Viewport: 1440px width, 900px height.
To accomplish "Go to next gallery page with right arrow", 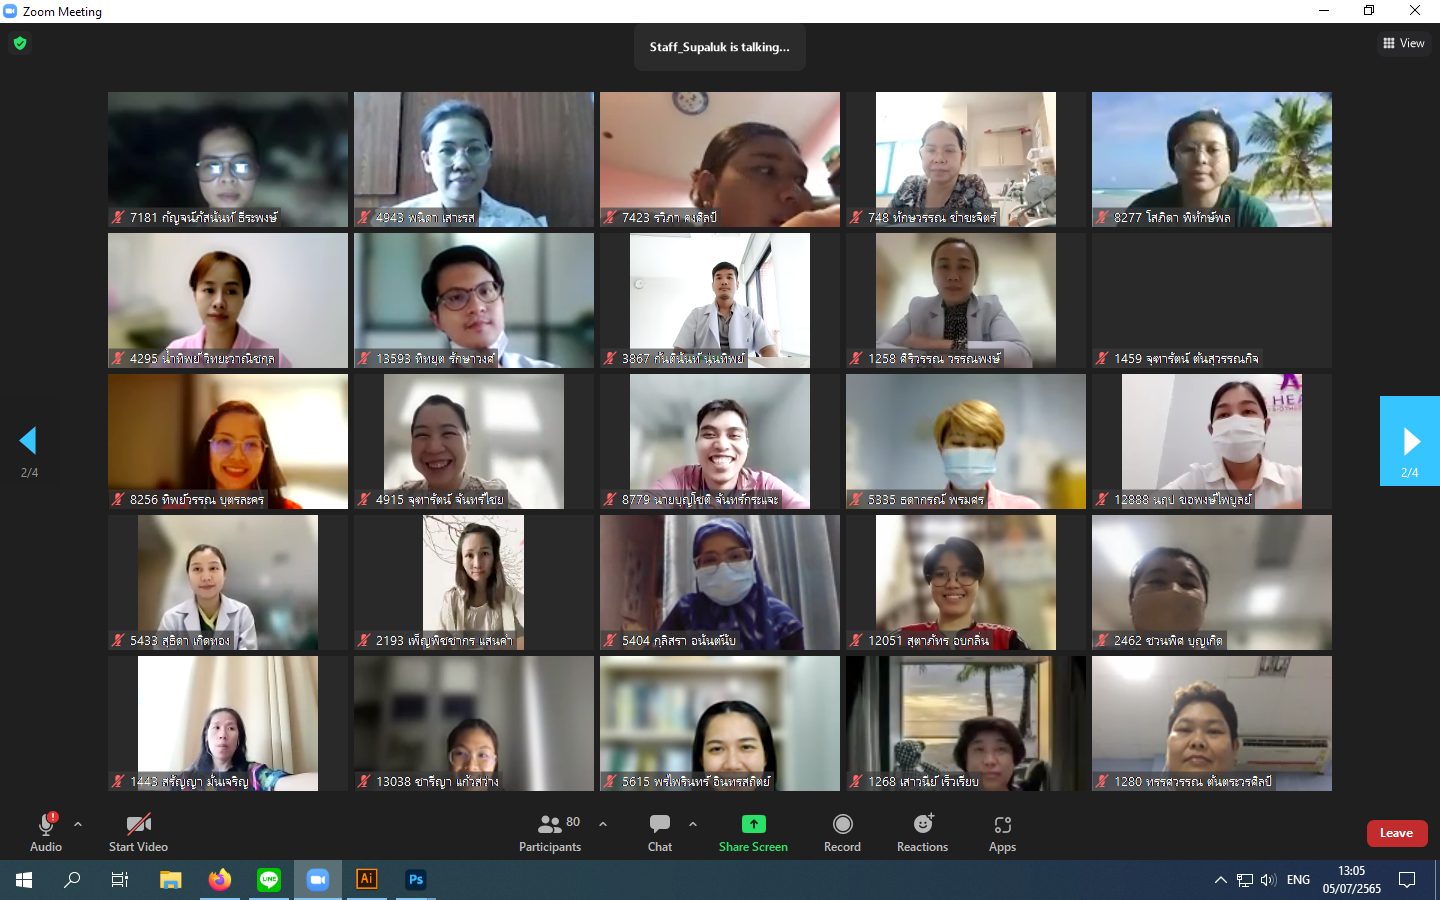I will pyautogui.click(x=1410, y=441).
